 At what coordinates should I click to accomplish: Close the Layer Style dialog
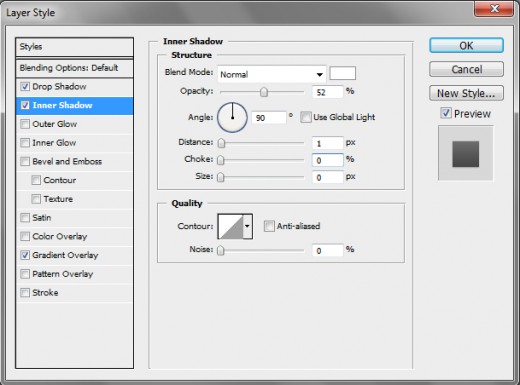494,8
